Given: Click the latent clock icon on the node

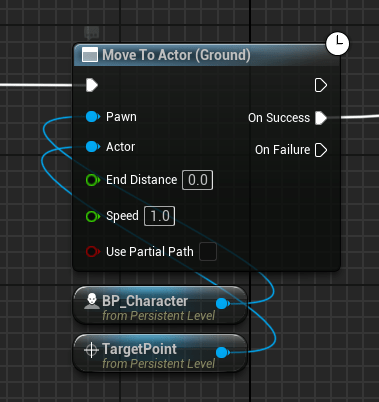Looking at the screenshot, I should click(337, 44).
